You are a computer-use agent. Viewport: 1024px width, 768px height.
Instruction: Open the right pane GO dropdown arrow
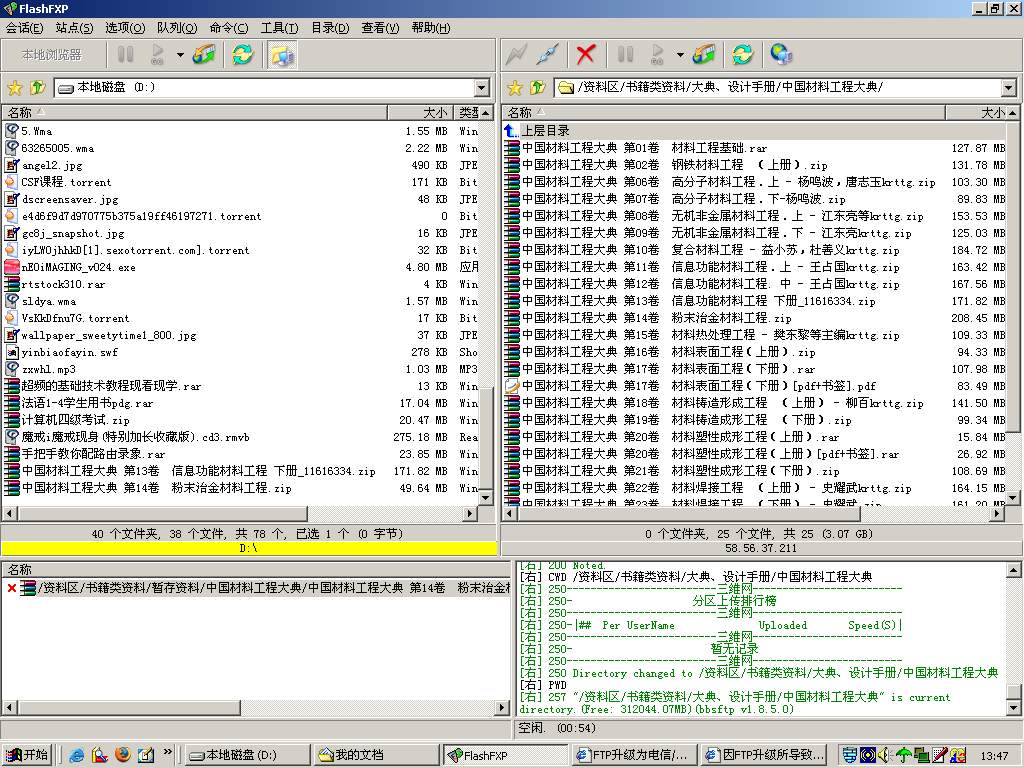pyautogui.click(x=680, y=55)
